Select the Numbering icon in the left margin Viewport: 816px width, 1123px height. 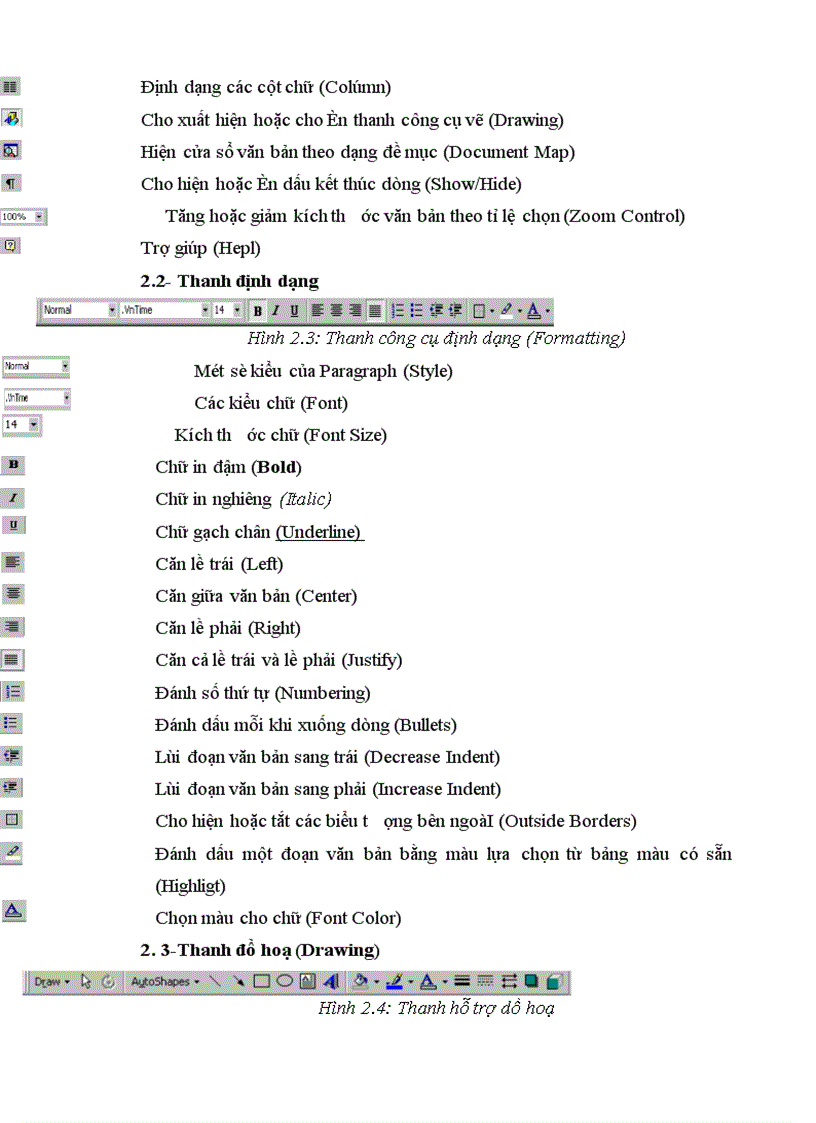(11, 691)
